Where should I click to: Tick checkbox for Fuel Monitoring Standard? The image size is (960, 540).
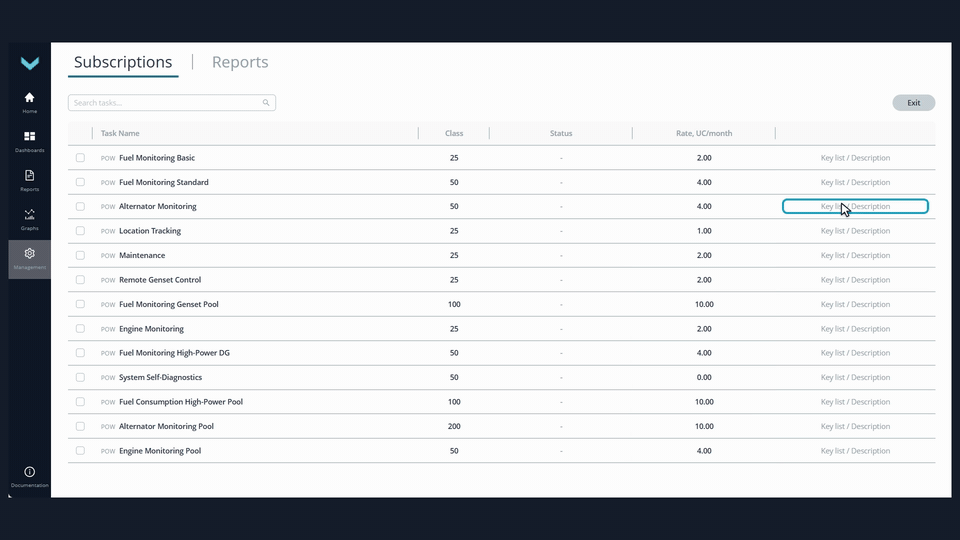(80, 182)
